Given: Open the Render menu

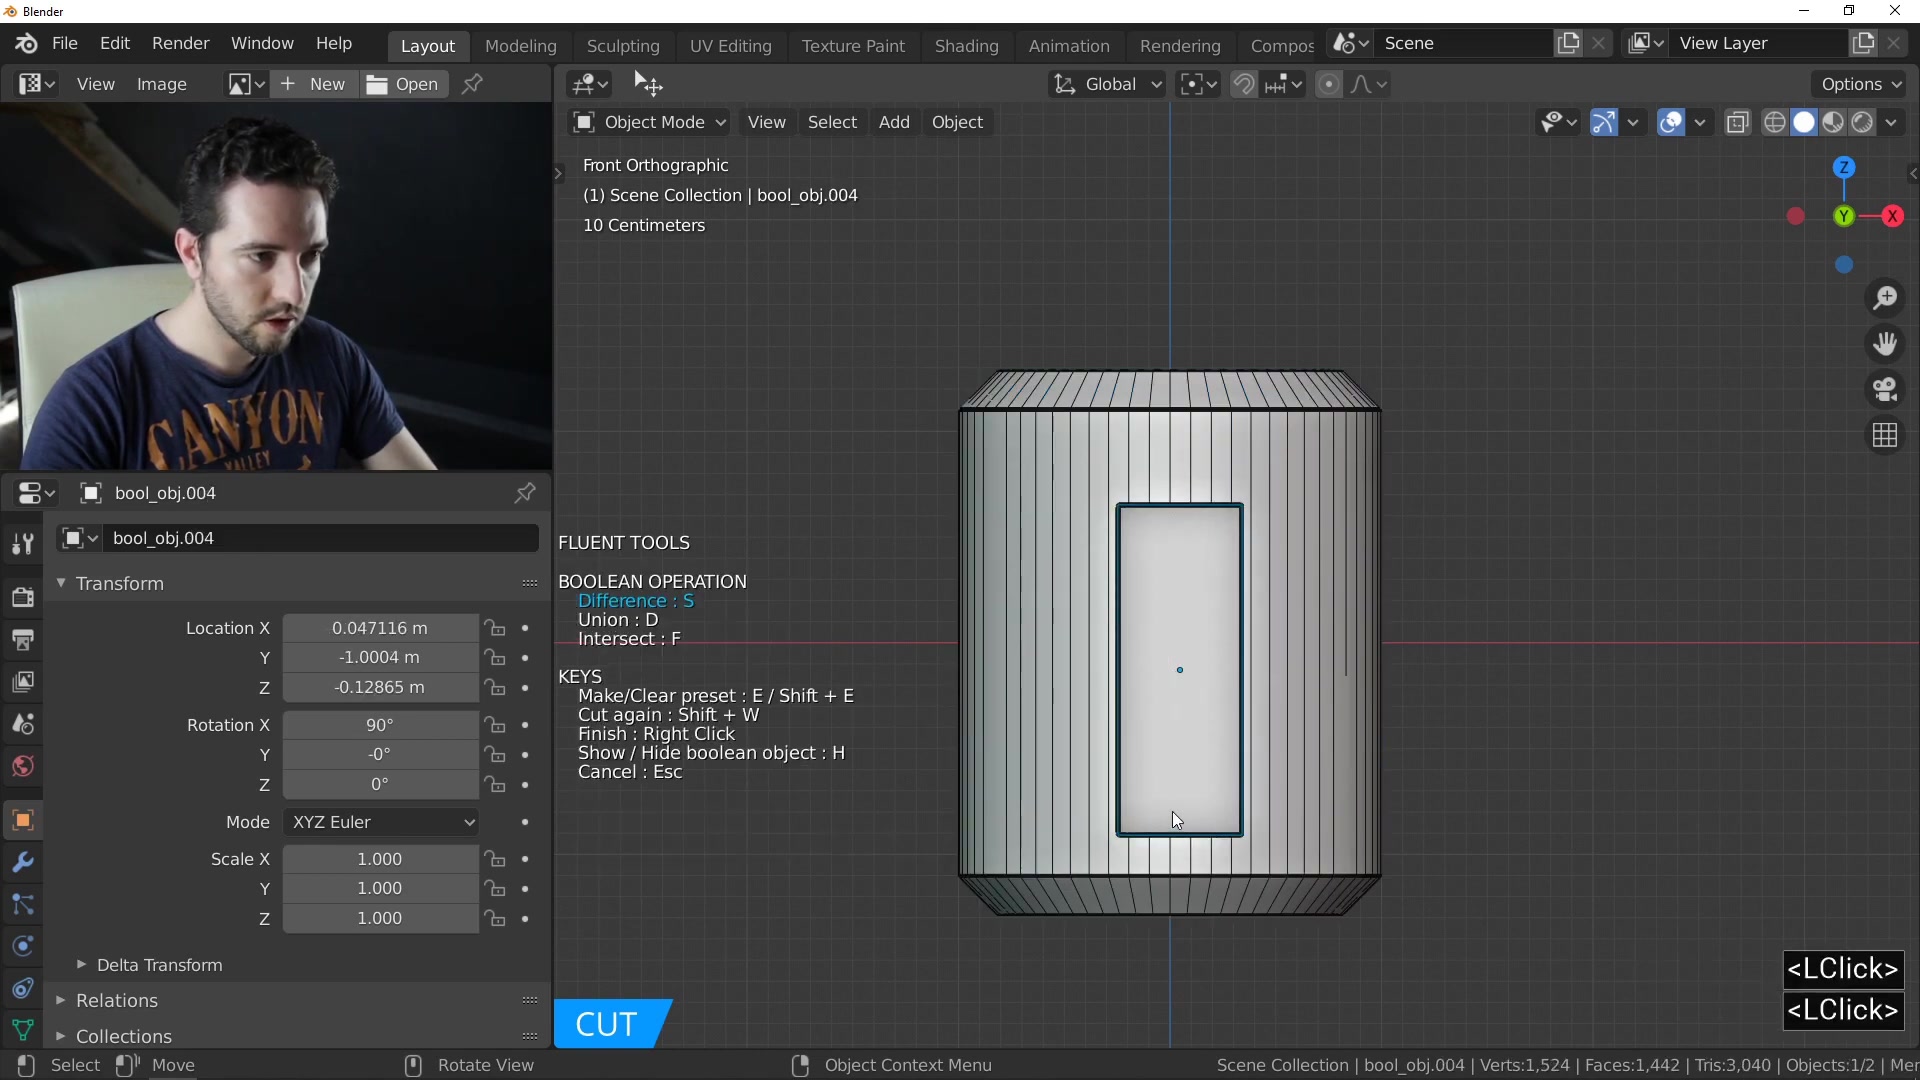Looking at the screenshot, I should click(180, 44).
